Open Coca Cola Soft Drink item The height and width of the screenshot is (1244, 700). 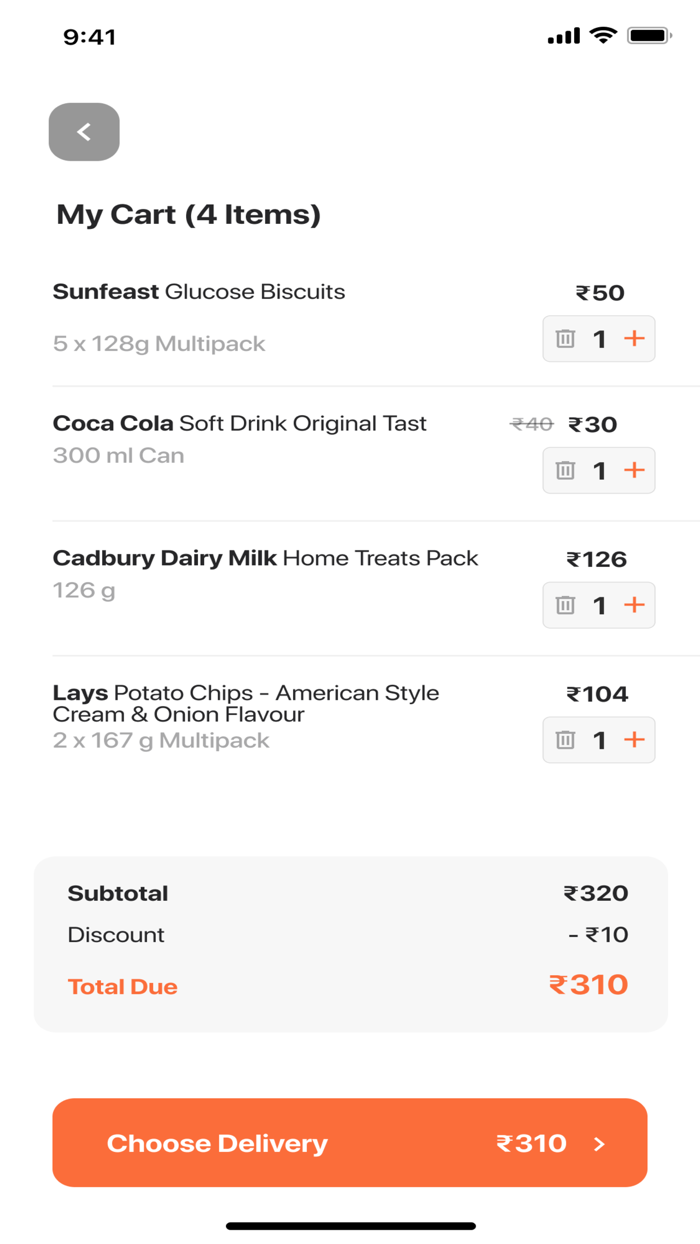(240, 424)
